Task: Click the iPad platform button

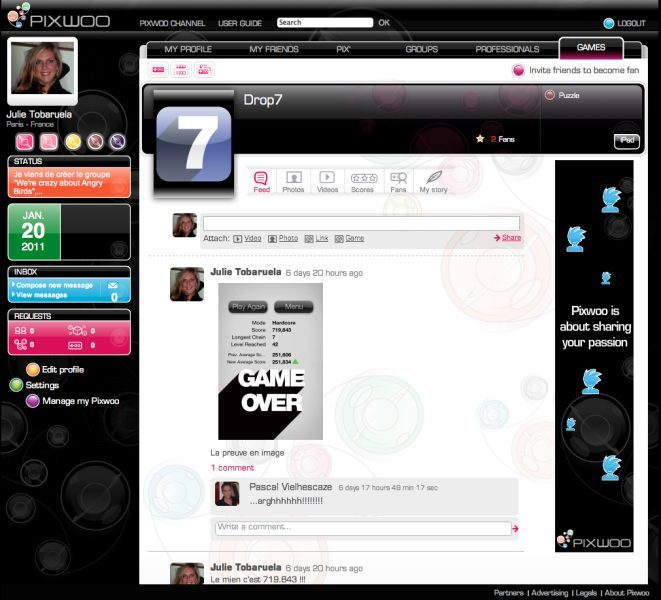Action: pyautogui.click(x=626, y=141)
